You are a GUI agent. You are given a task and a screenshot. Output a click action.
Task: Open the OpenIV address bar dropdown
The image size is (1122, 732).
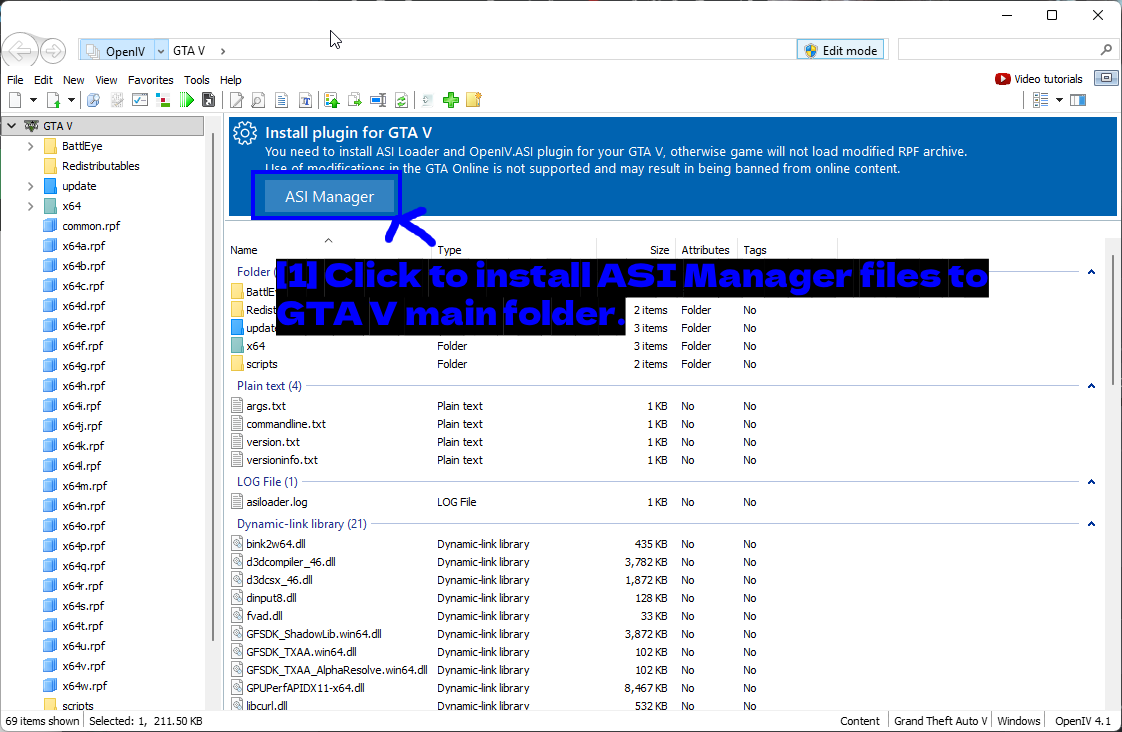coord(161,51)
